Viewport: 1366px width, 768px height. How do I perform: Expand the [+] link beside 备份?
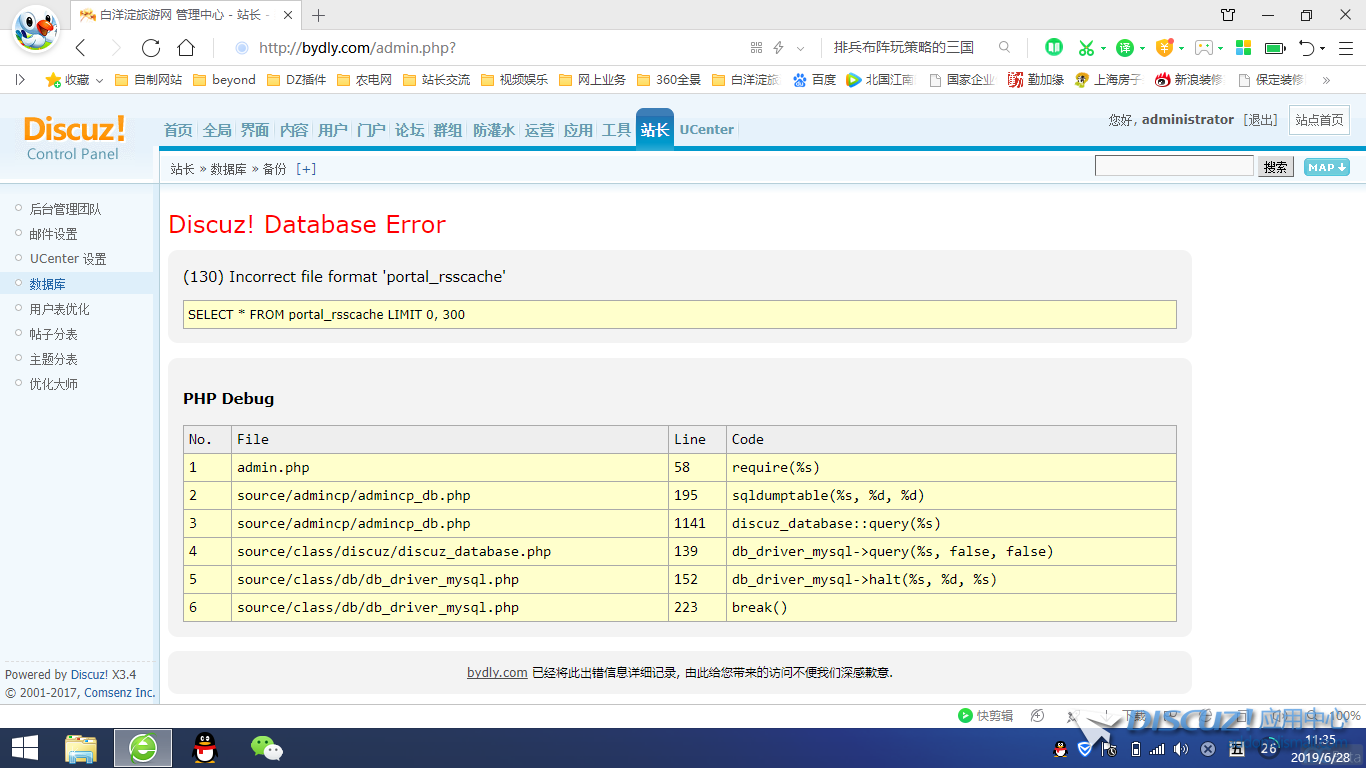[306, 169]
